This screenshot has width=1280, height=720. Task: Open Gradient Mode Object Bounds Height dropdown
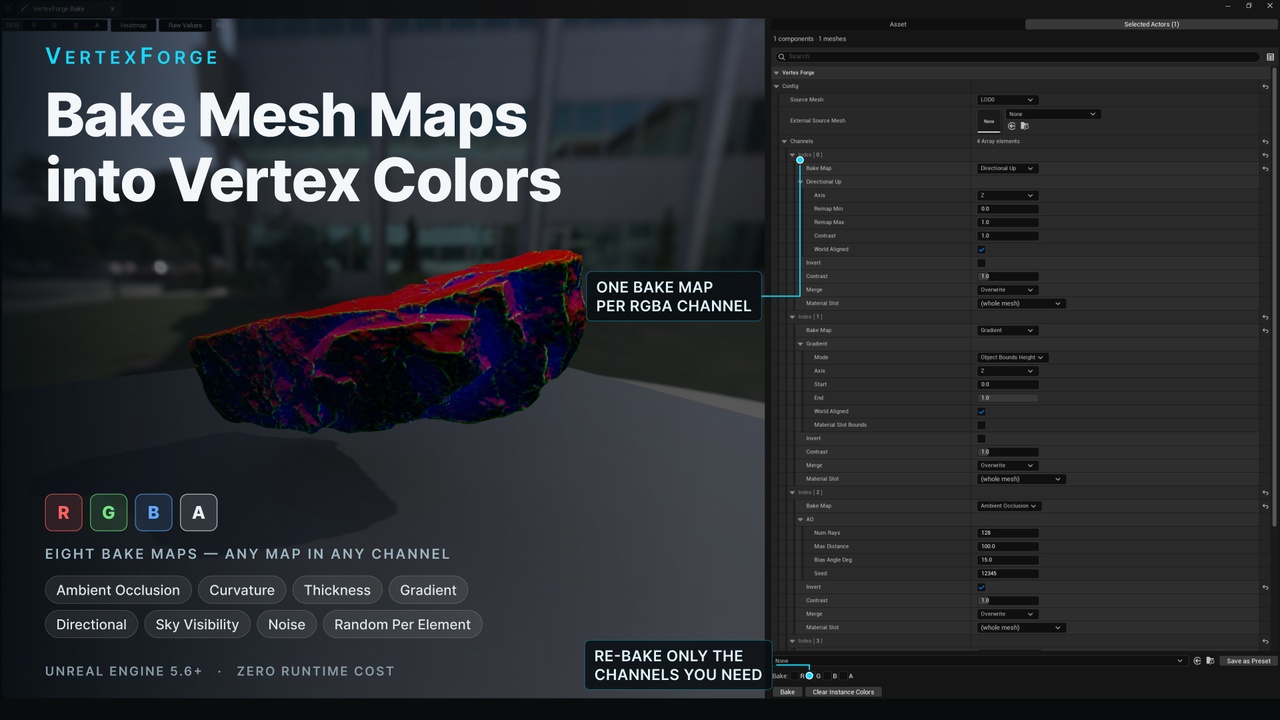point(1012,357)
